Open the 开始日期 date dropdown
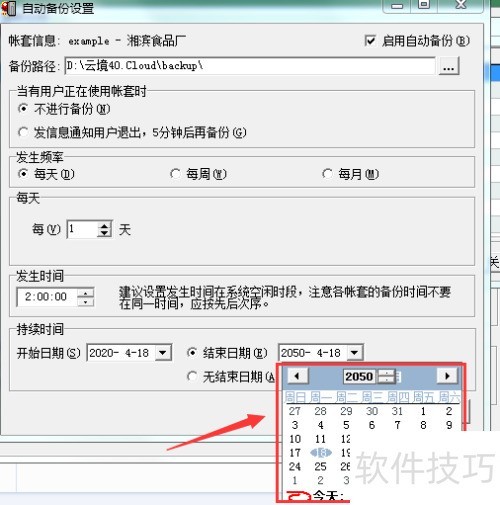This screenshot has height=505, width=500. pos(163,353)
